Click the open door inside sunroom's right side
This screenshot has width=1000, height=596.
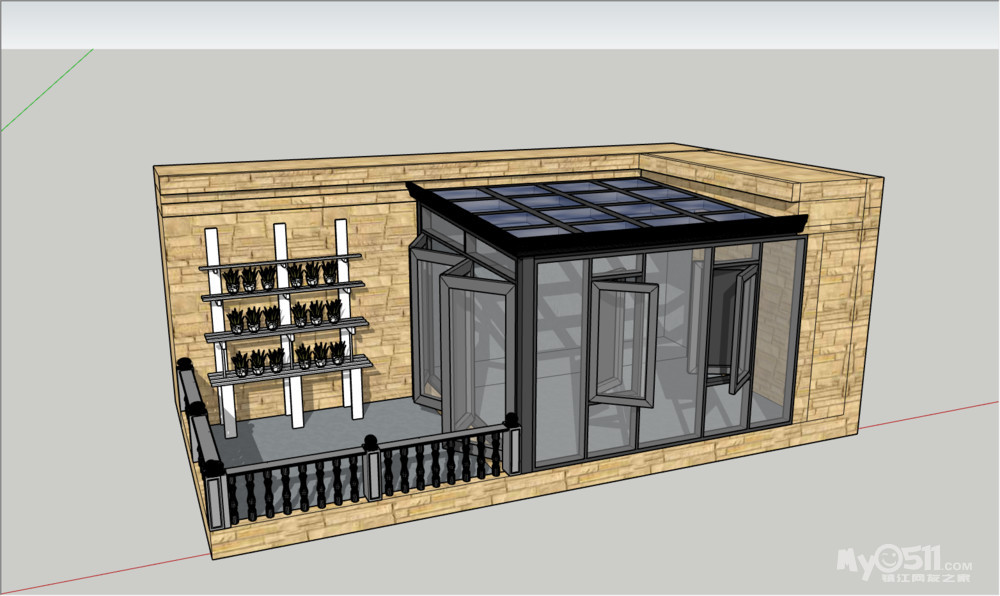click(x=741, y=328)
